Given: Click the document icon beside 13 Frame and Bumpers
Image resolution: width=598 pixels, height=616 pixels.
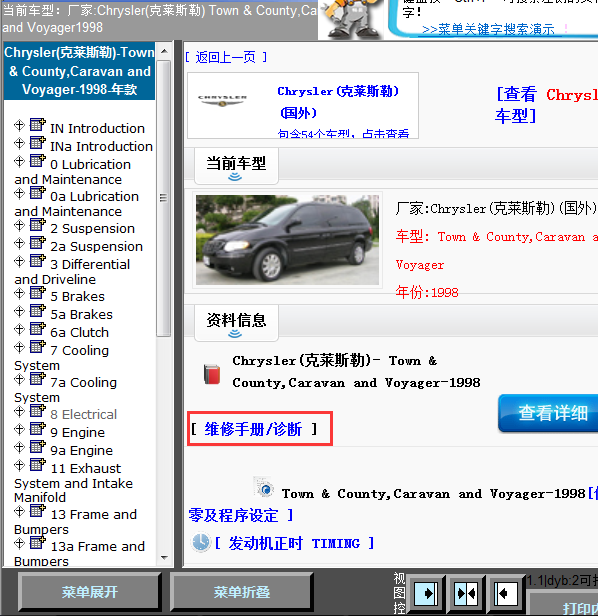Looking at the screenshot, I should pyautogui.click(x=38, y=511).
